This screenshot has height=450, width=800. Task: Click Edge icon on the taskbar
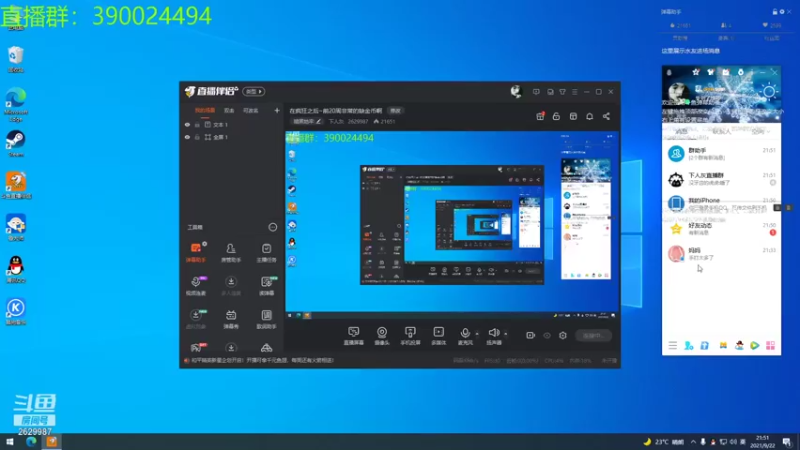click(31, 442)
